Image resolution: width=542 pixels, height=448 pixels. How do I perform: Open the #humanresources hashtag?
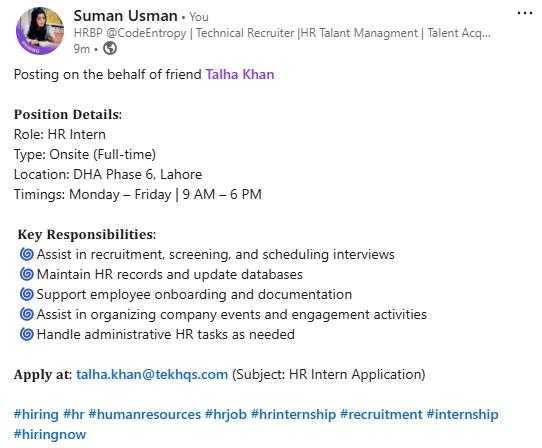coord(144,414)
